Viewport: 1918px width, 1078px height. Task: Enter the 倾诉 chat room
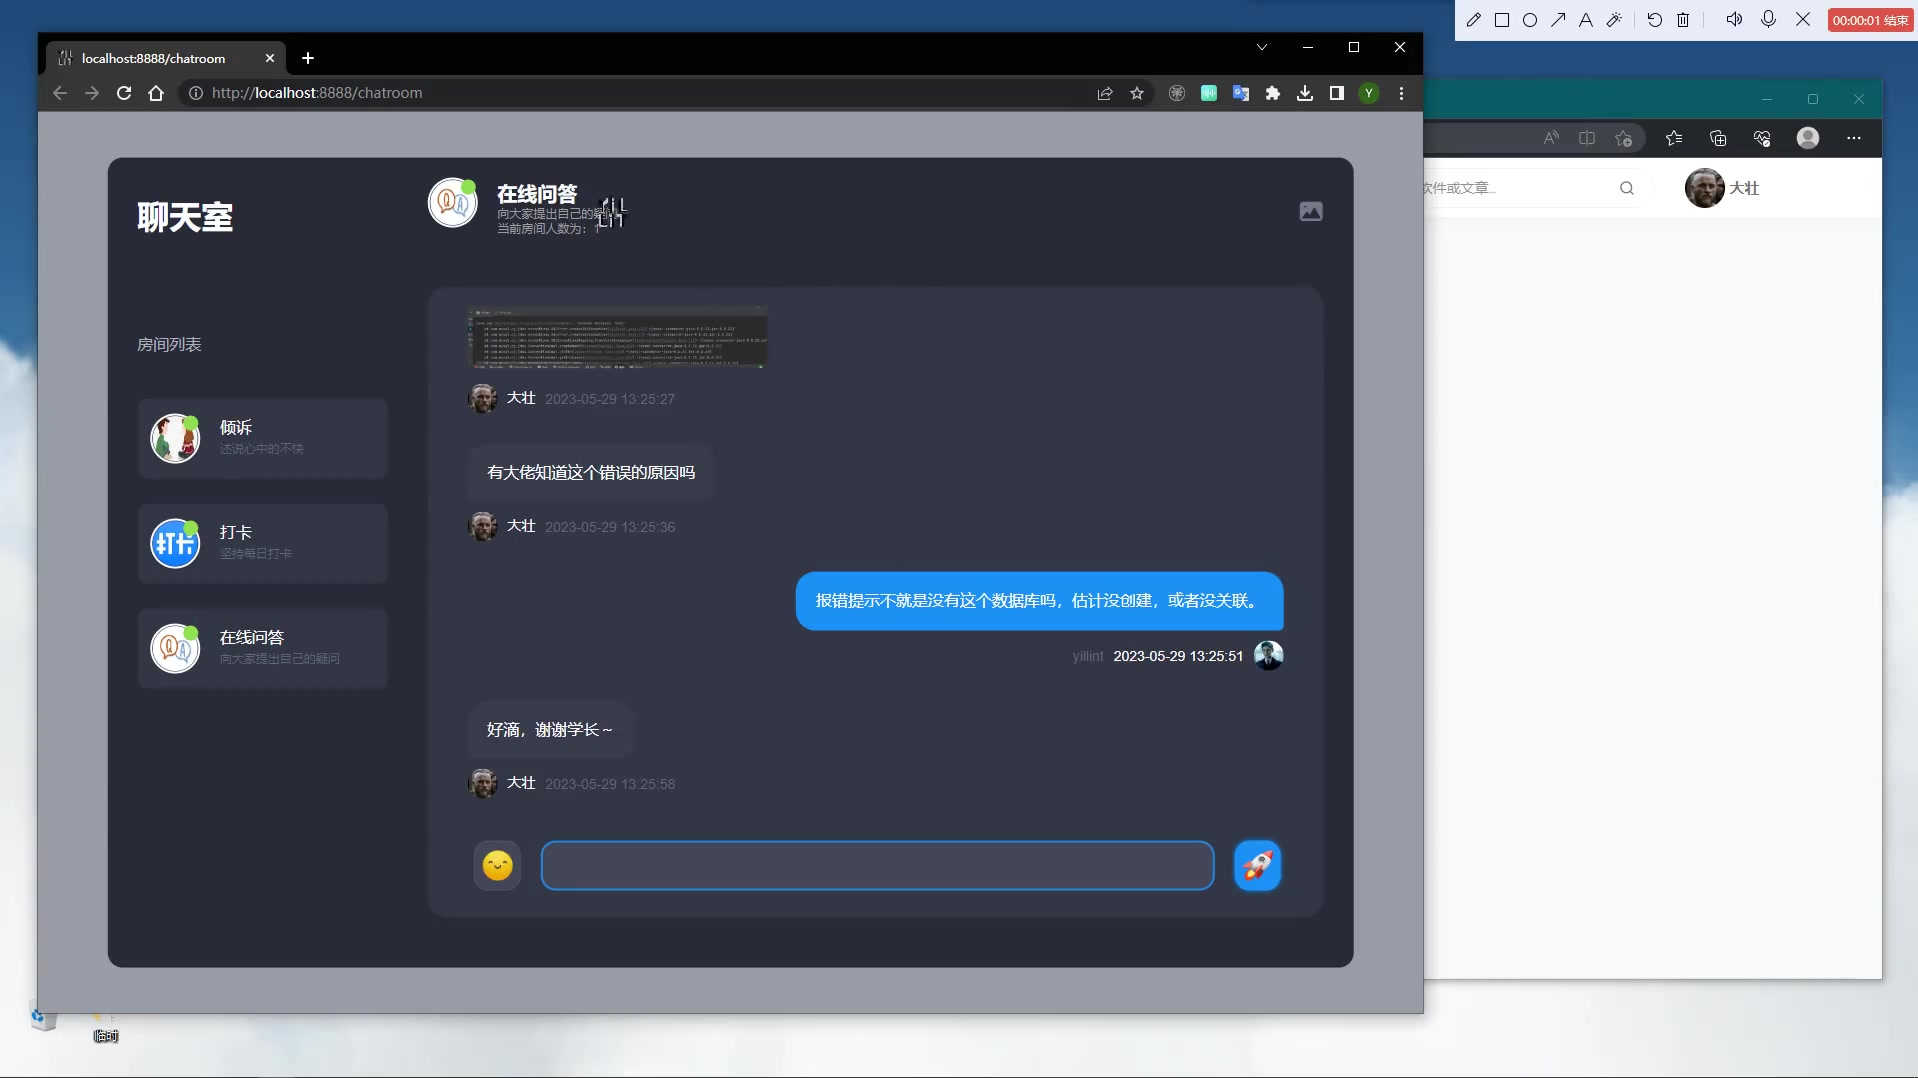click(x=262, y=438)
